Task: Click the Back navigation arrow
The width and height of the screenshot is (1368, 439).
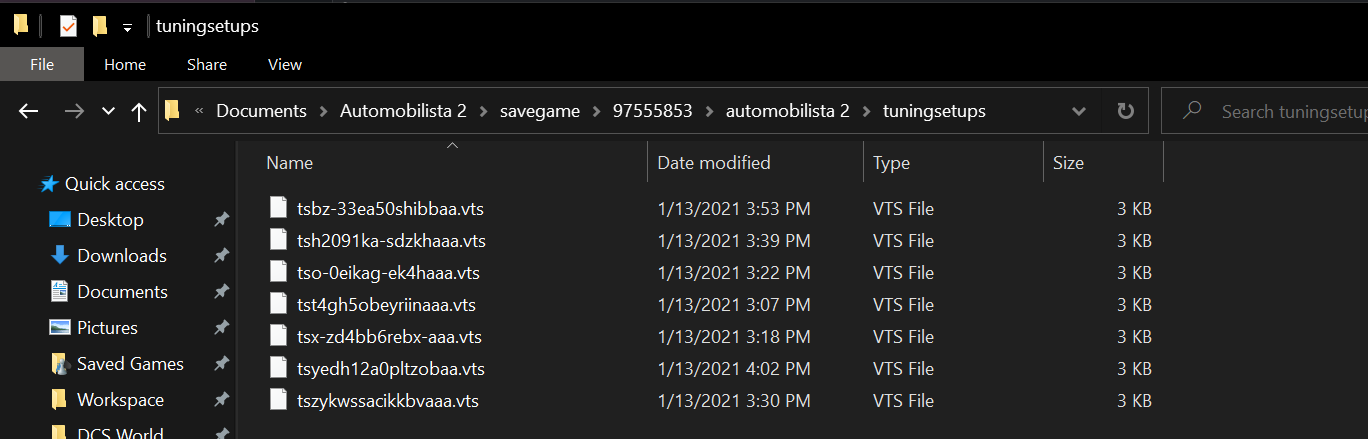Action: [x=28, y=111]
